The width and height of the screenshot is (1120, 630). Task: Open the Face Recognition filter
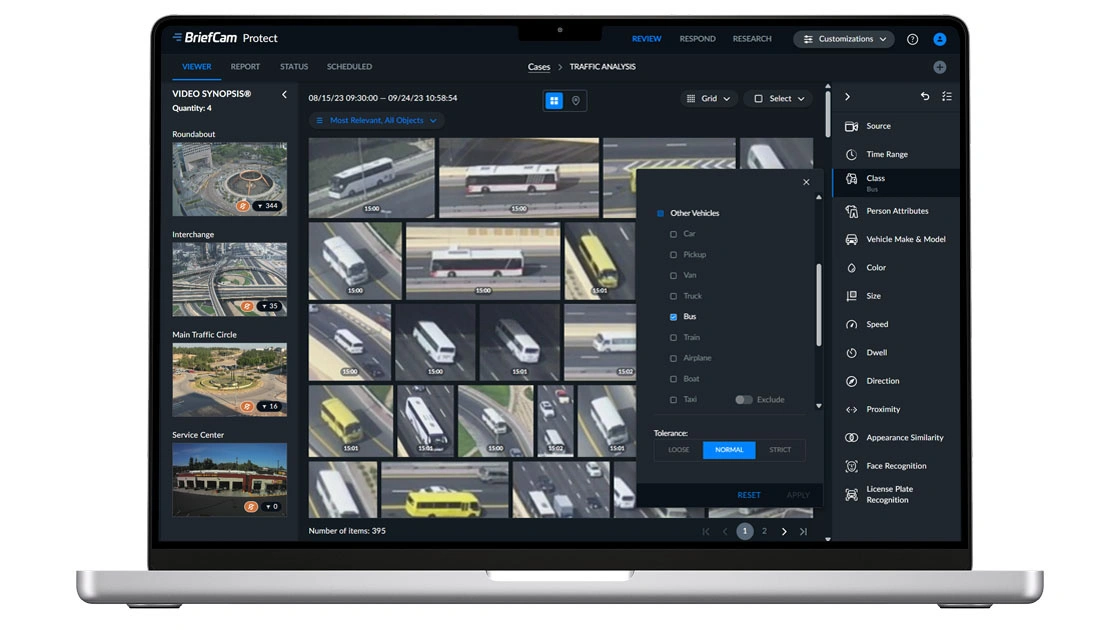895,466
